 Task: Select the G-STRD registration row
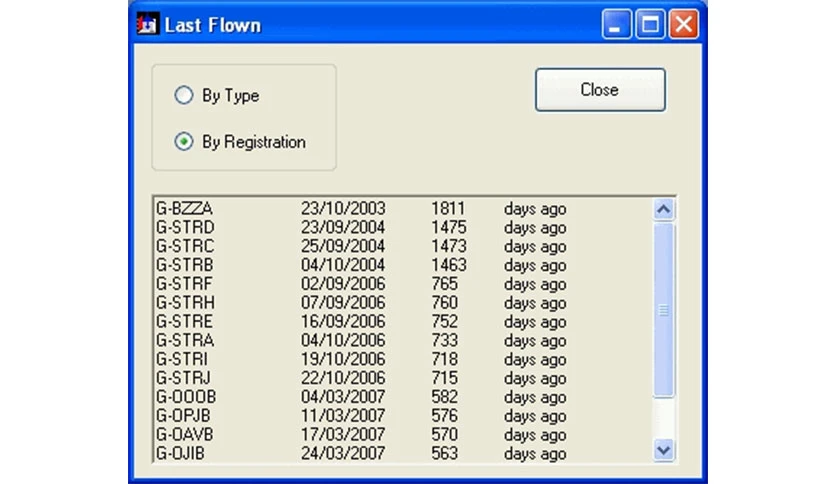402,227
